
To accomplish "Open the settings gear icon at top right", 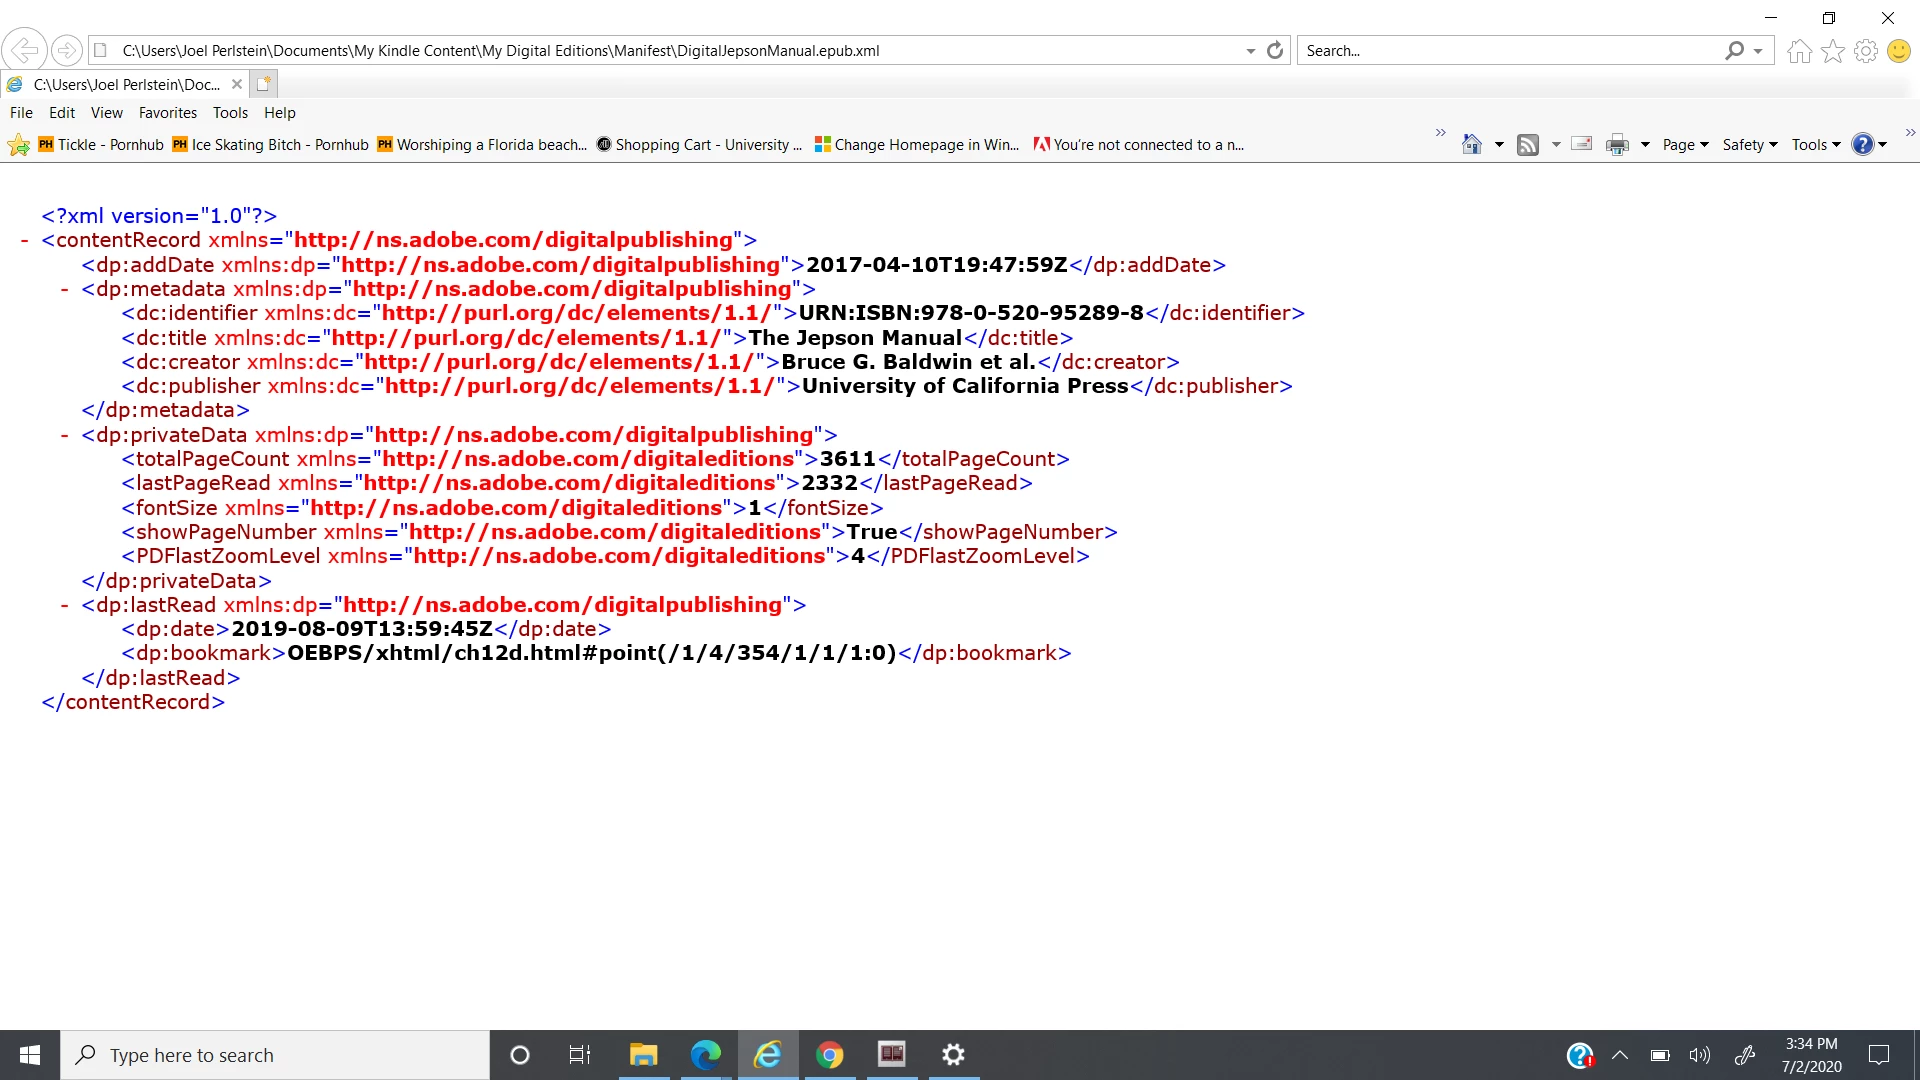I will (x=1866, y=51).
